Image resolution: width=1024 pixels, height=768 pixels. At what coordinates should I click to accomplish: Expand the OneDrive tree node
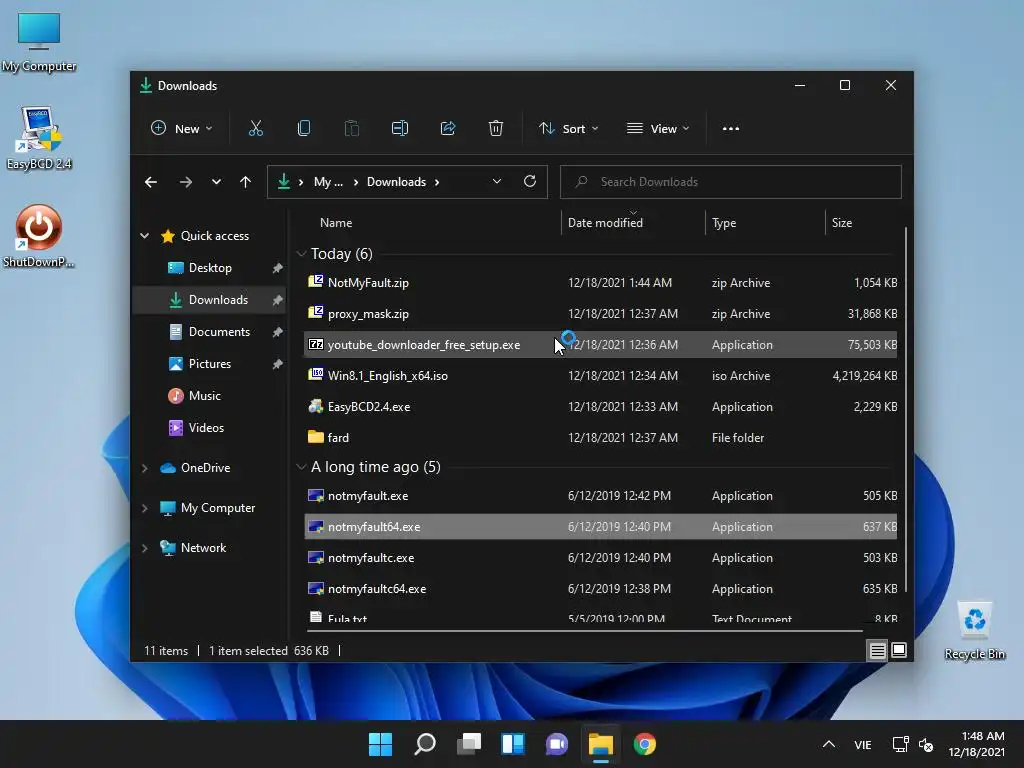pos(144,468)
